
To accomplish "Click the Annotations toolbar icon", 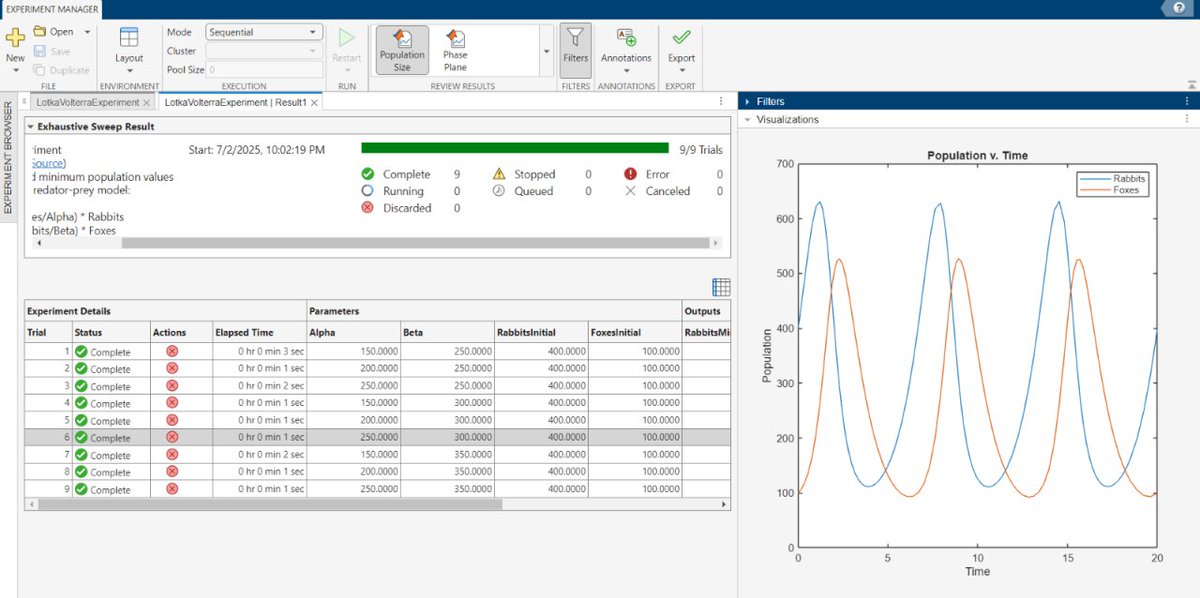I will (x=626, y=38).
